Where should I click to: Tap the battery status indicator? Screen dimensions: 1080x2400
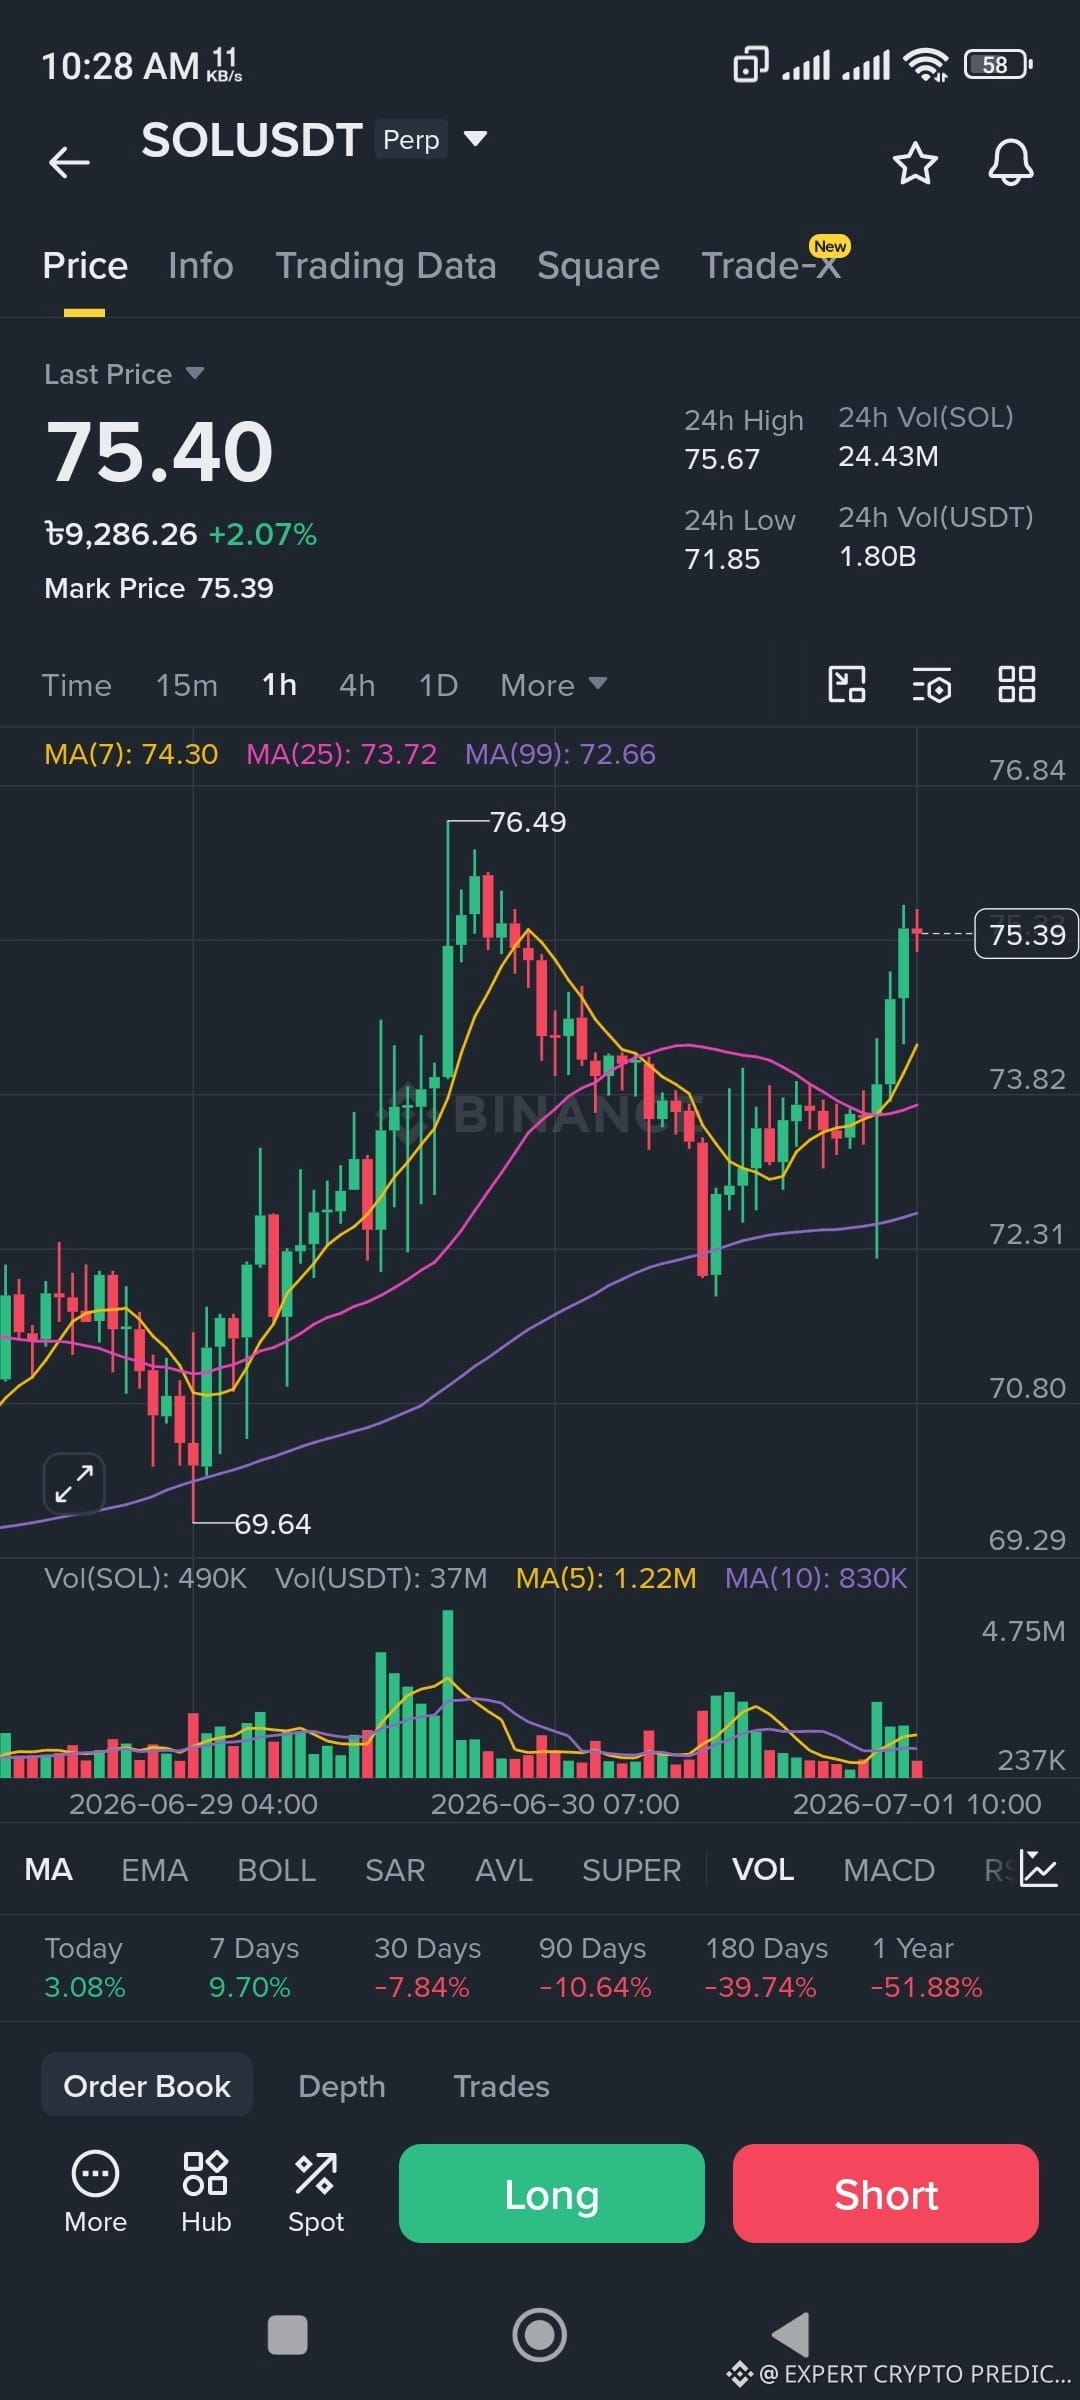click(x=998, y=65)
